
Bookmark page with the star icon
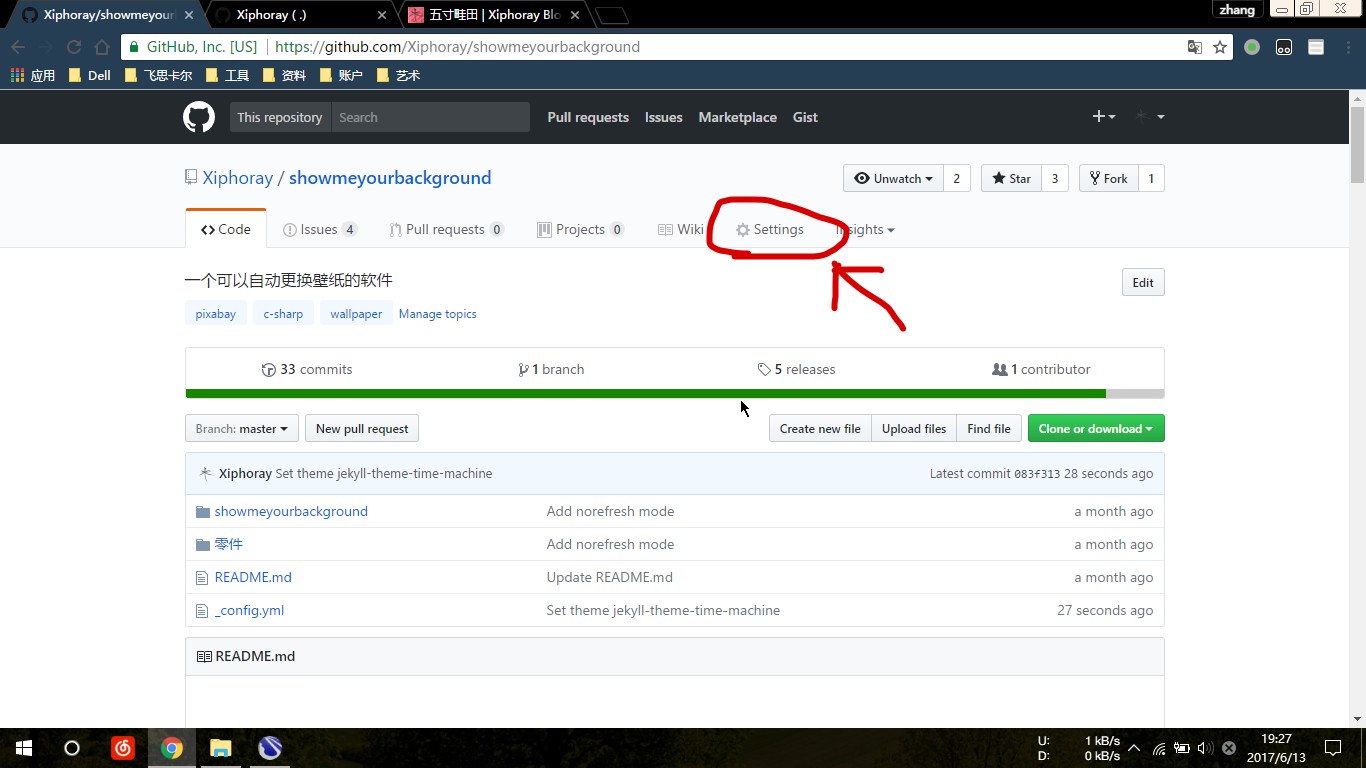tap(1220, 47)
